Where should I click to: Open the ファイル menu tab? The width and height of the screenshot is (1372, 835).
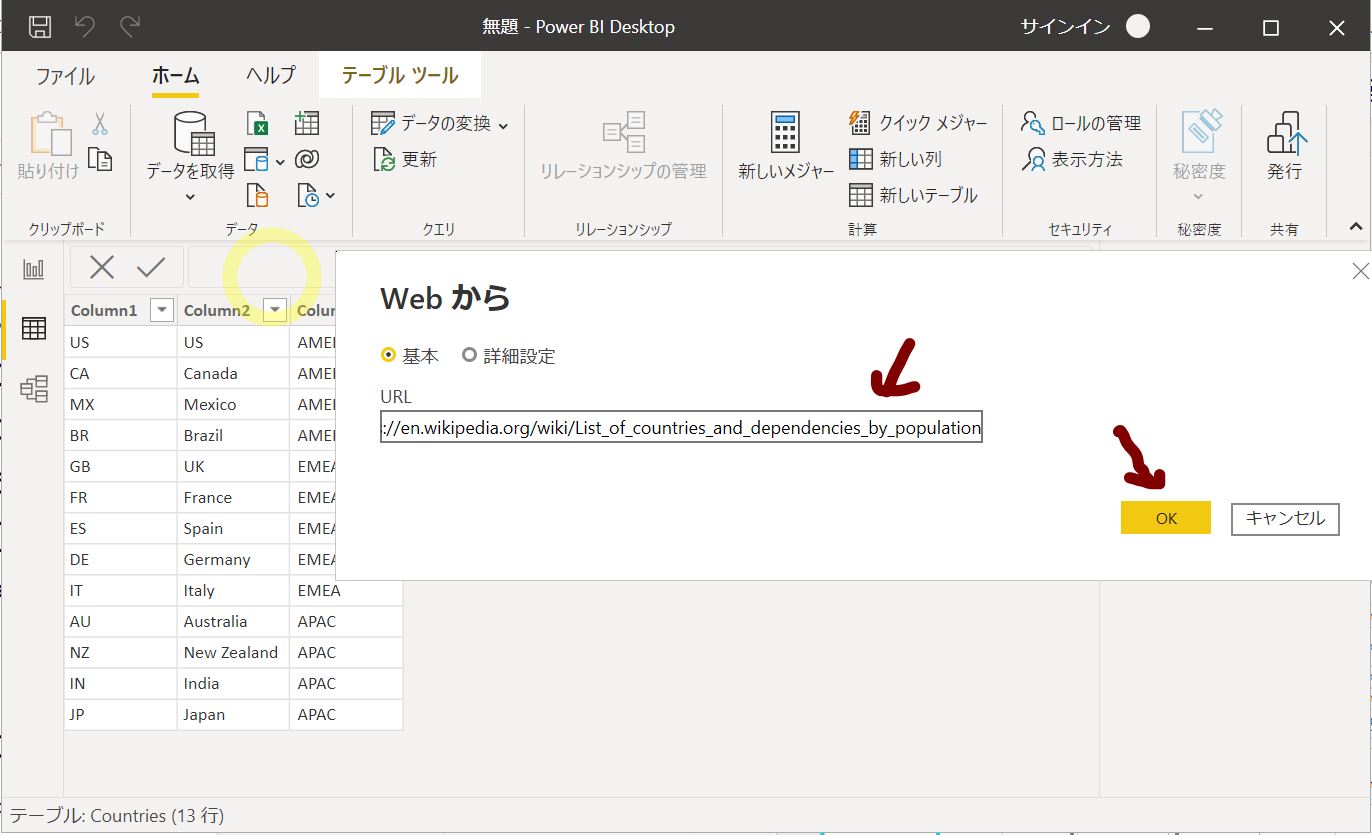(x=65, y=76)
